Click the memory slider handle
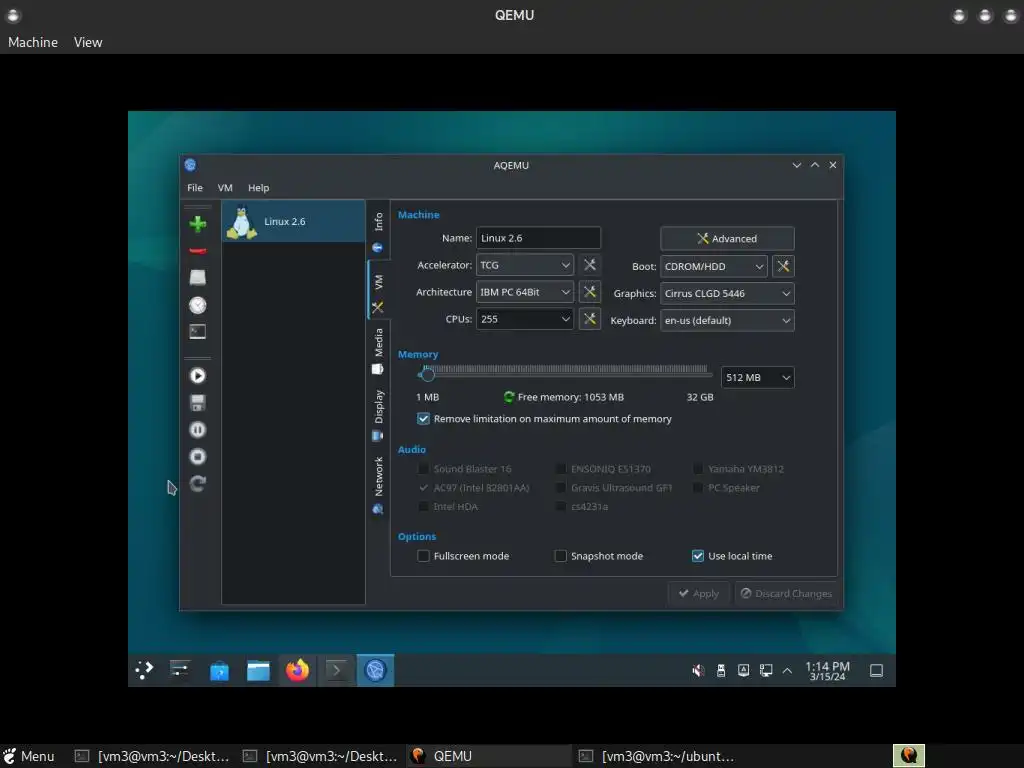Viewport: 1024px width, 768px height. (x=428, y=374)
